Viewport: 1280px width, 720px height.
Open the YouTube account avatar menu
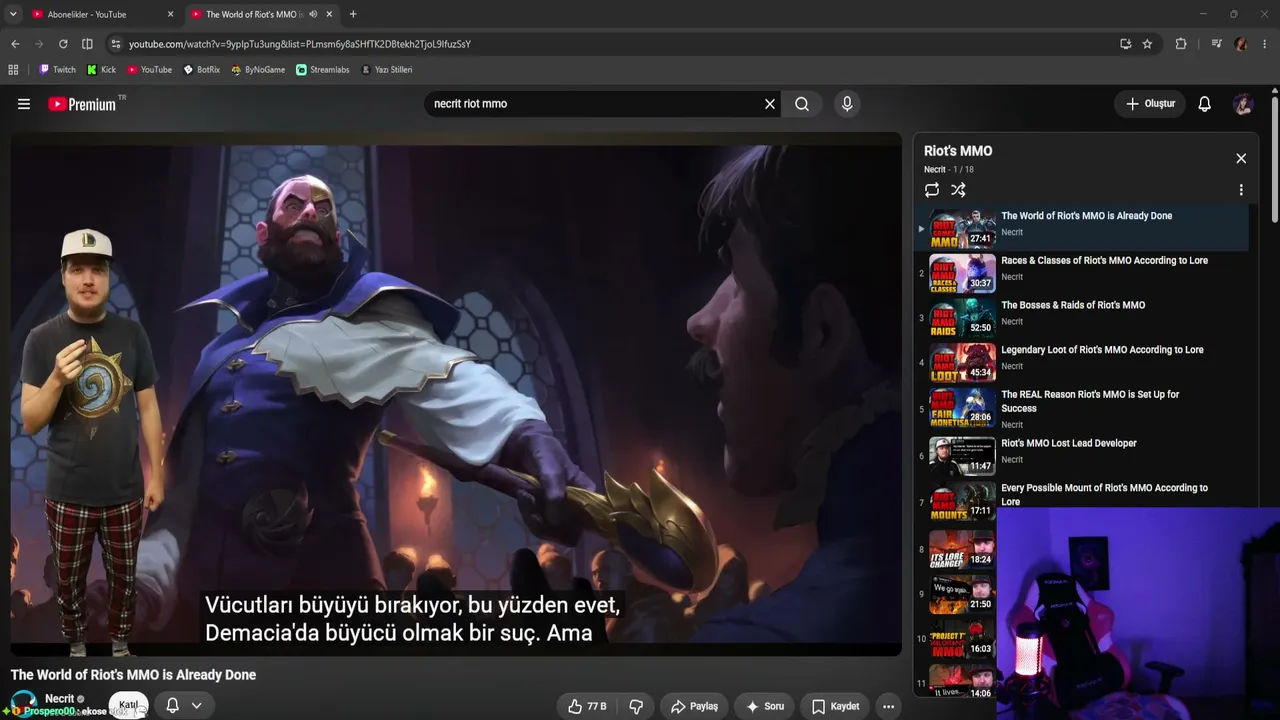point(1243,104)
